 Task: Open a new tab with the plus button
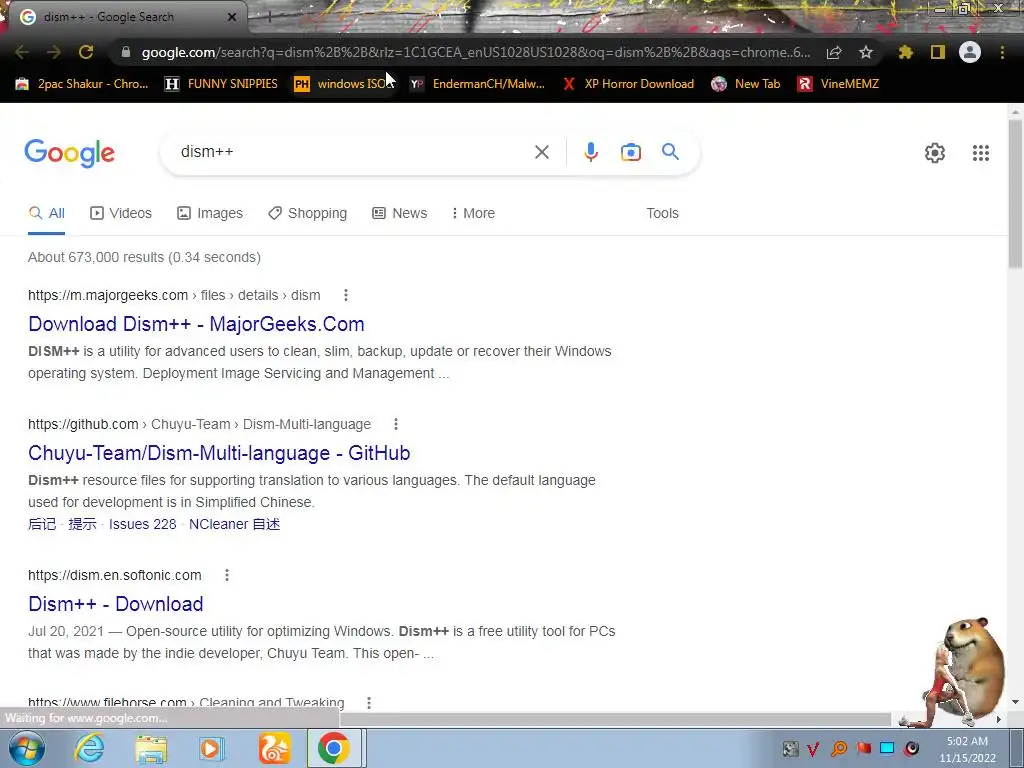[x=269, y=17]
